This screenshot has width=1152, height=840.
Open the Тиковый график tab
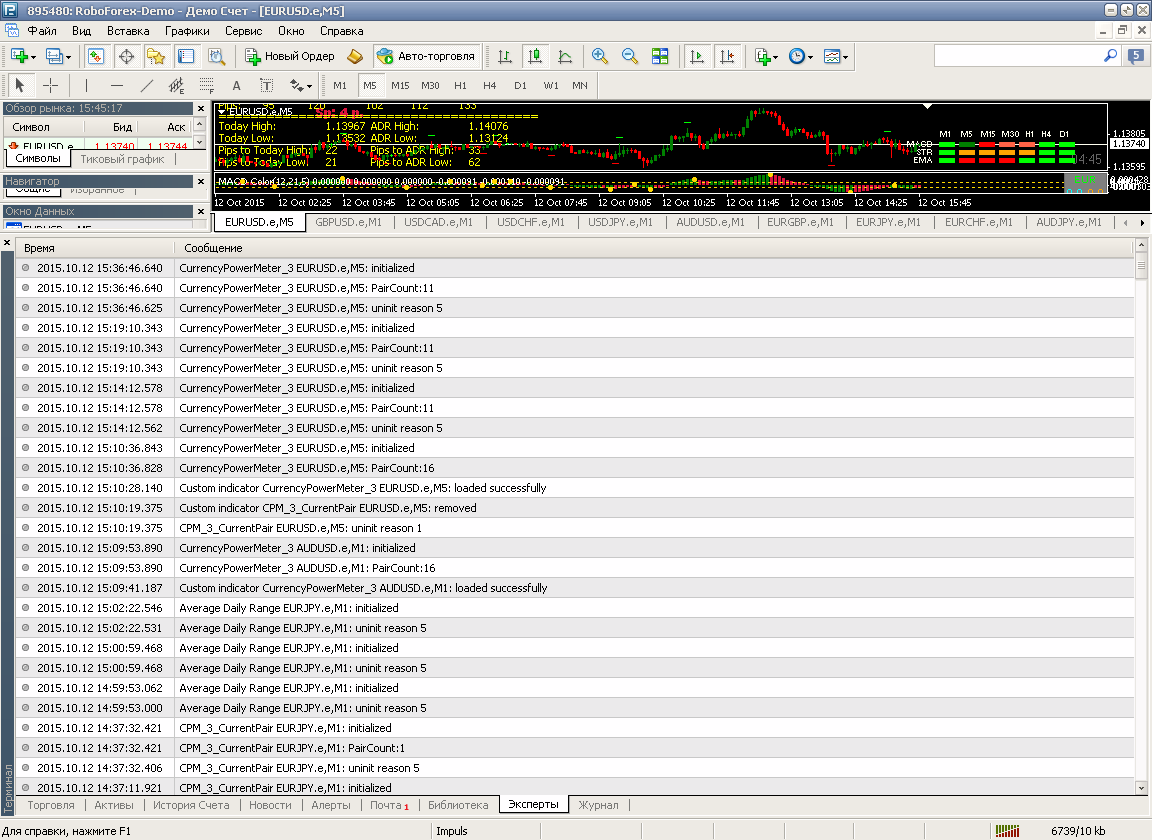coord(123,159)
